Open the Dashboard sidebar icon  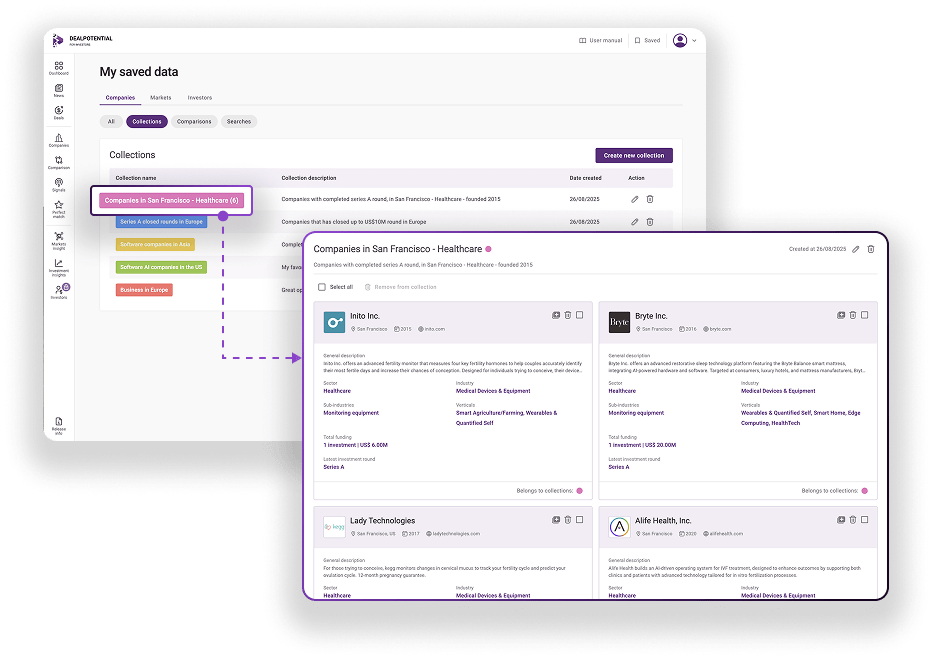(x=59, y=68)
